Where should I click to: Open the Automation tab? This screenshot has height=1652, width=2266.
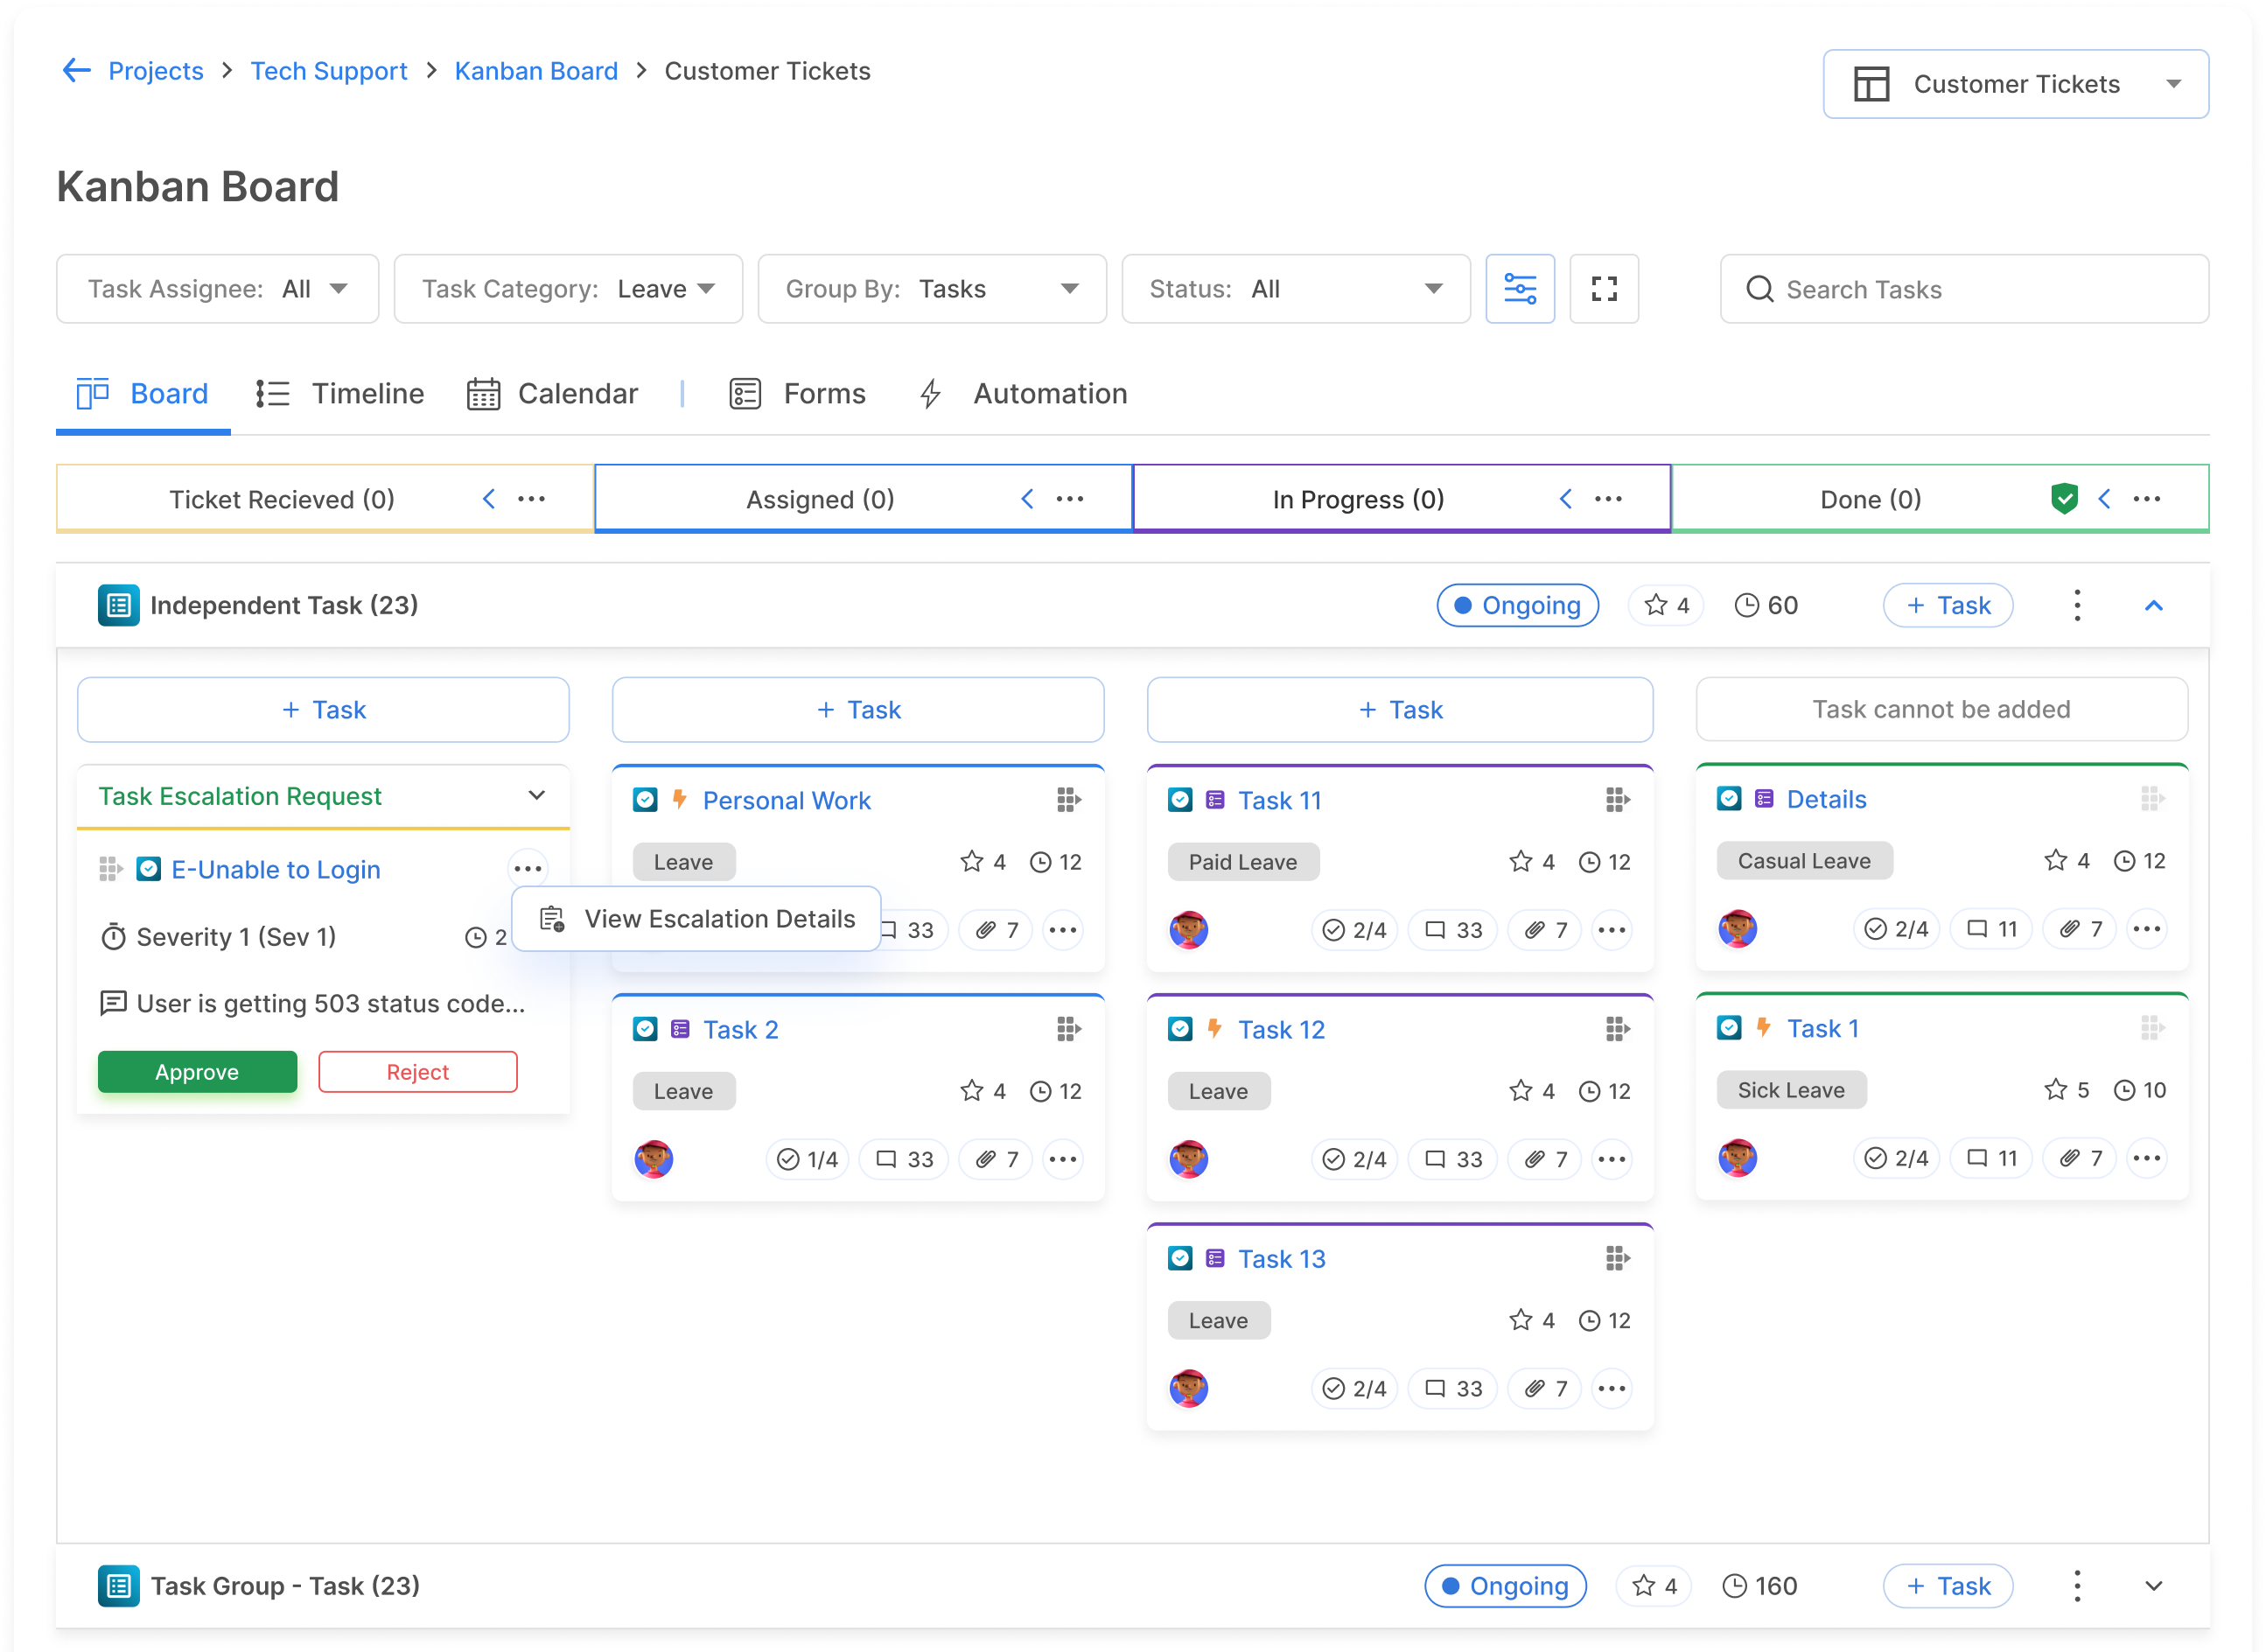(1023, 394)
